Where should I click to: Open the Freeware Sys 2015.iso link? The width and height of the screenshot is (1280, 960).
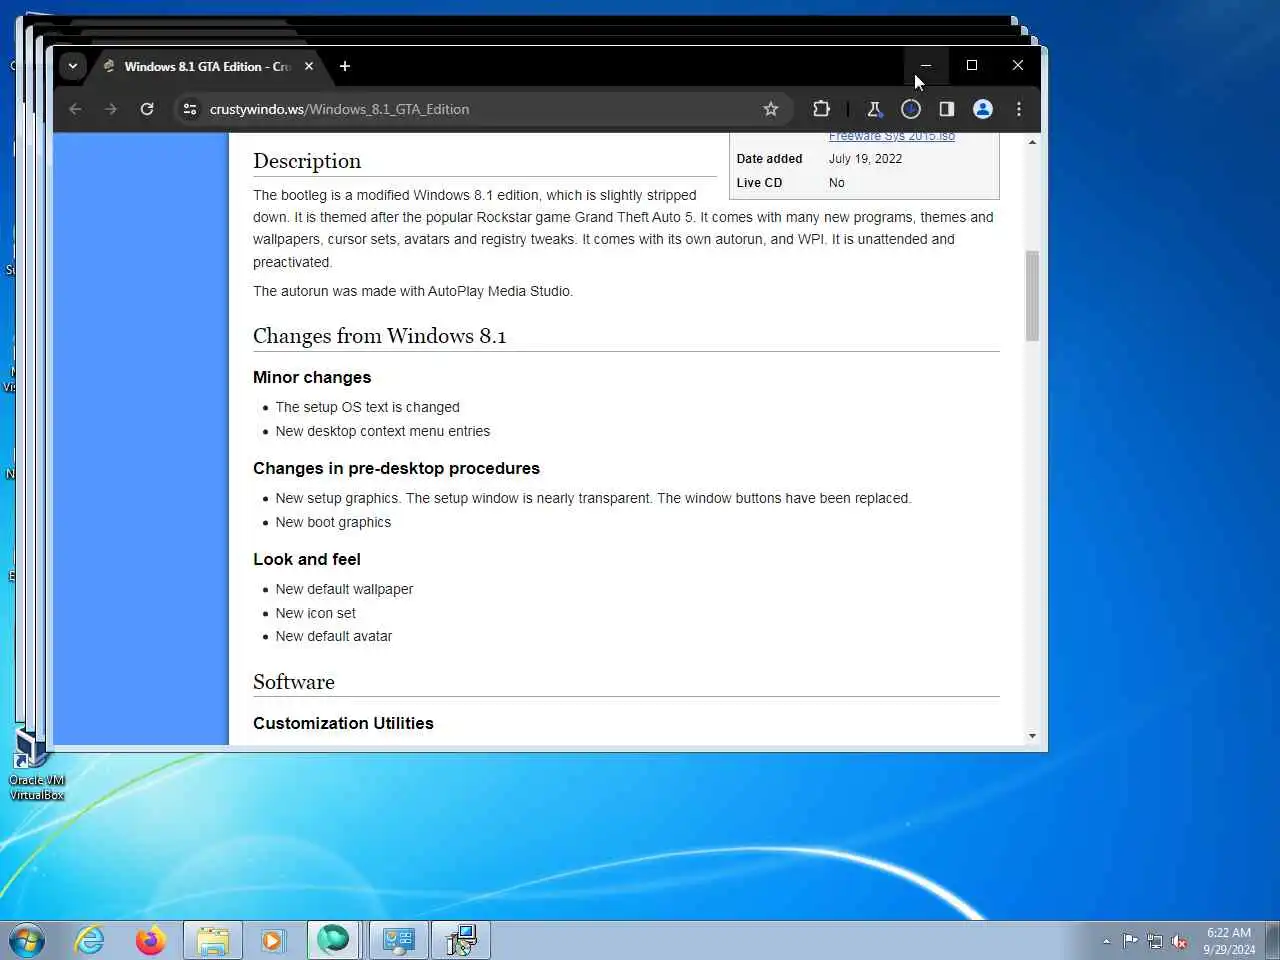pos(891,136)
